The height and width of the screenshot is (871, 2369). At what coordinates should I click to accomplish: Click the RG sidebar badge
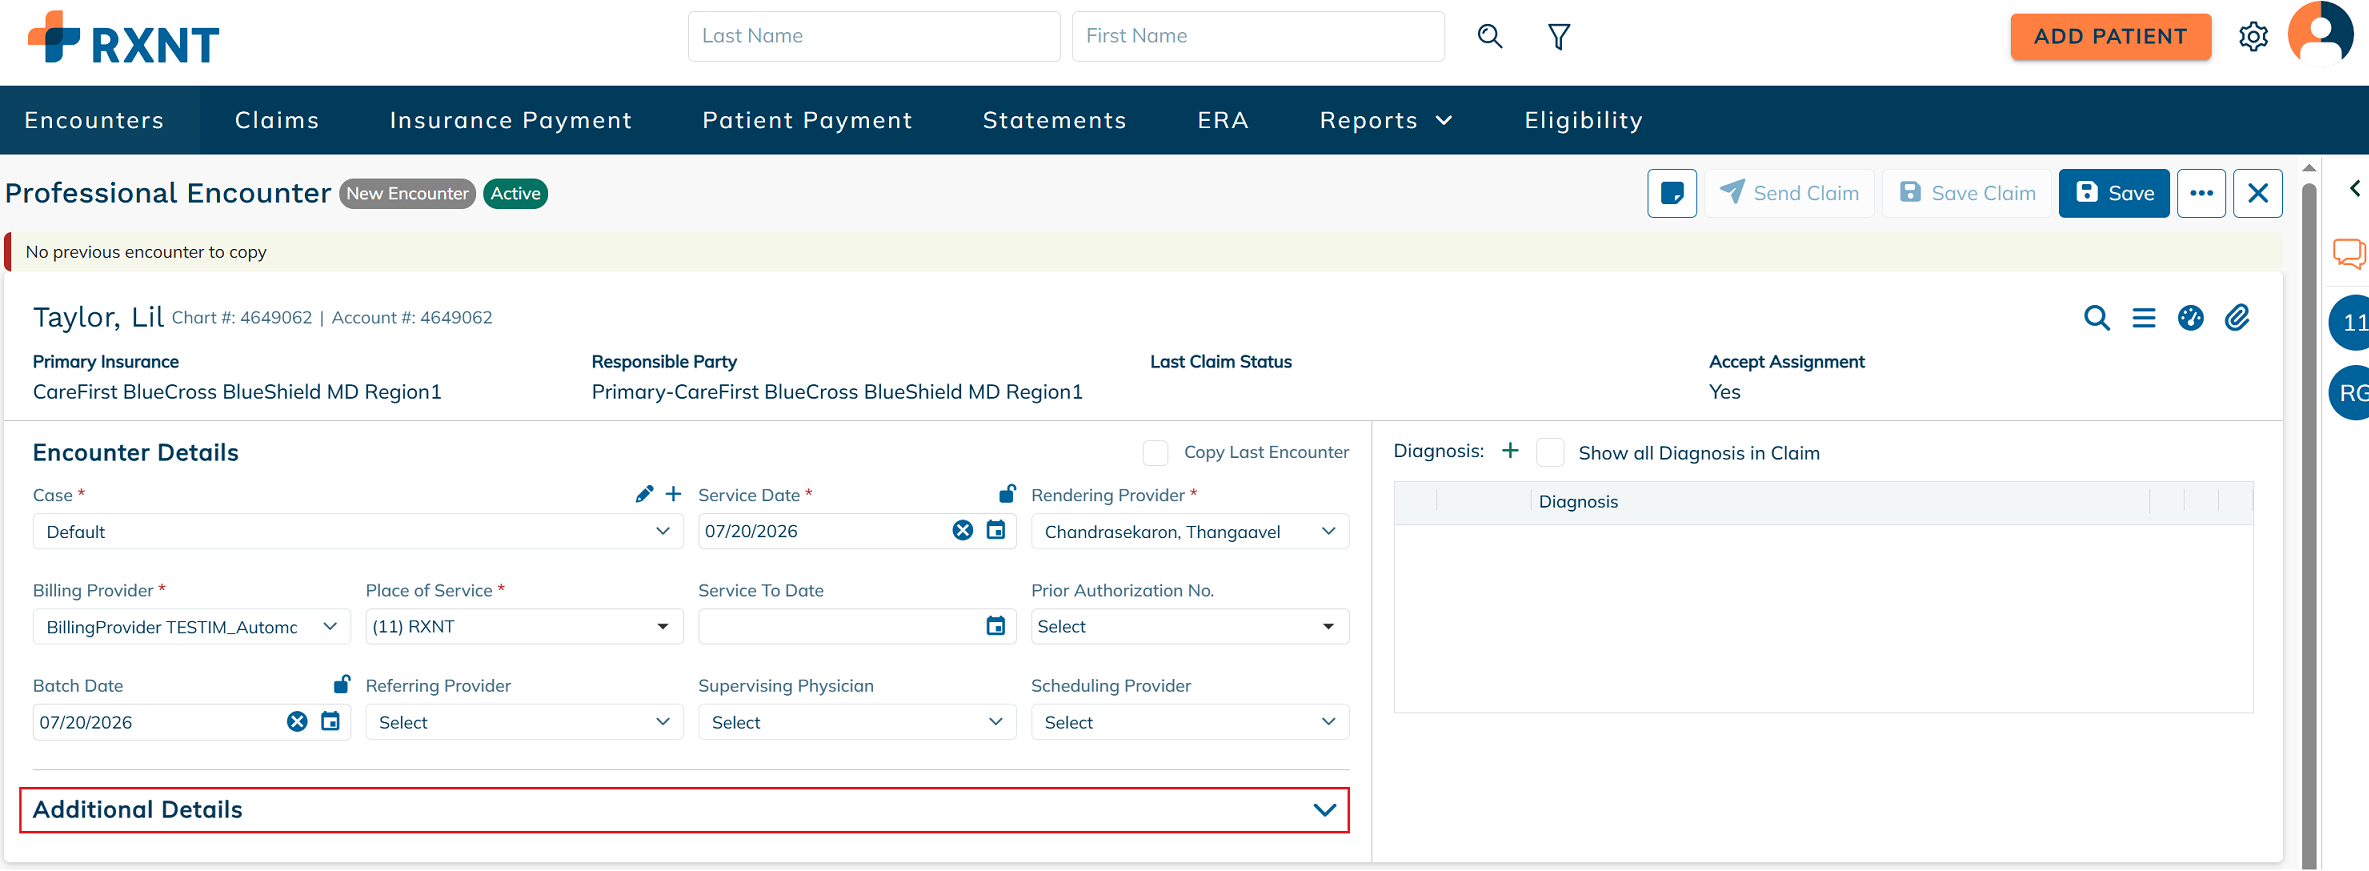pyautogui.click(x=2349, y=393)
